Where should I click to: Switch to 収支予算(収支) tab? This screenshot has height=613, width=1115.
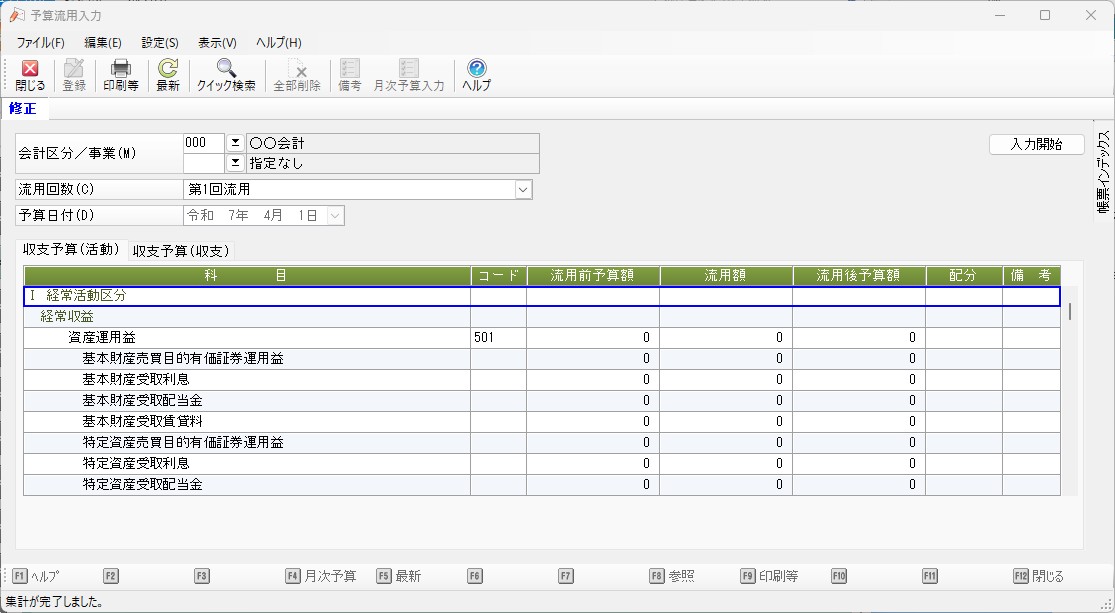(x=181, y=251)
